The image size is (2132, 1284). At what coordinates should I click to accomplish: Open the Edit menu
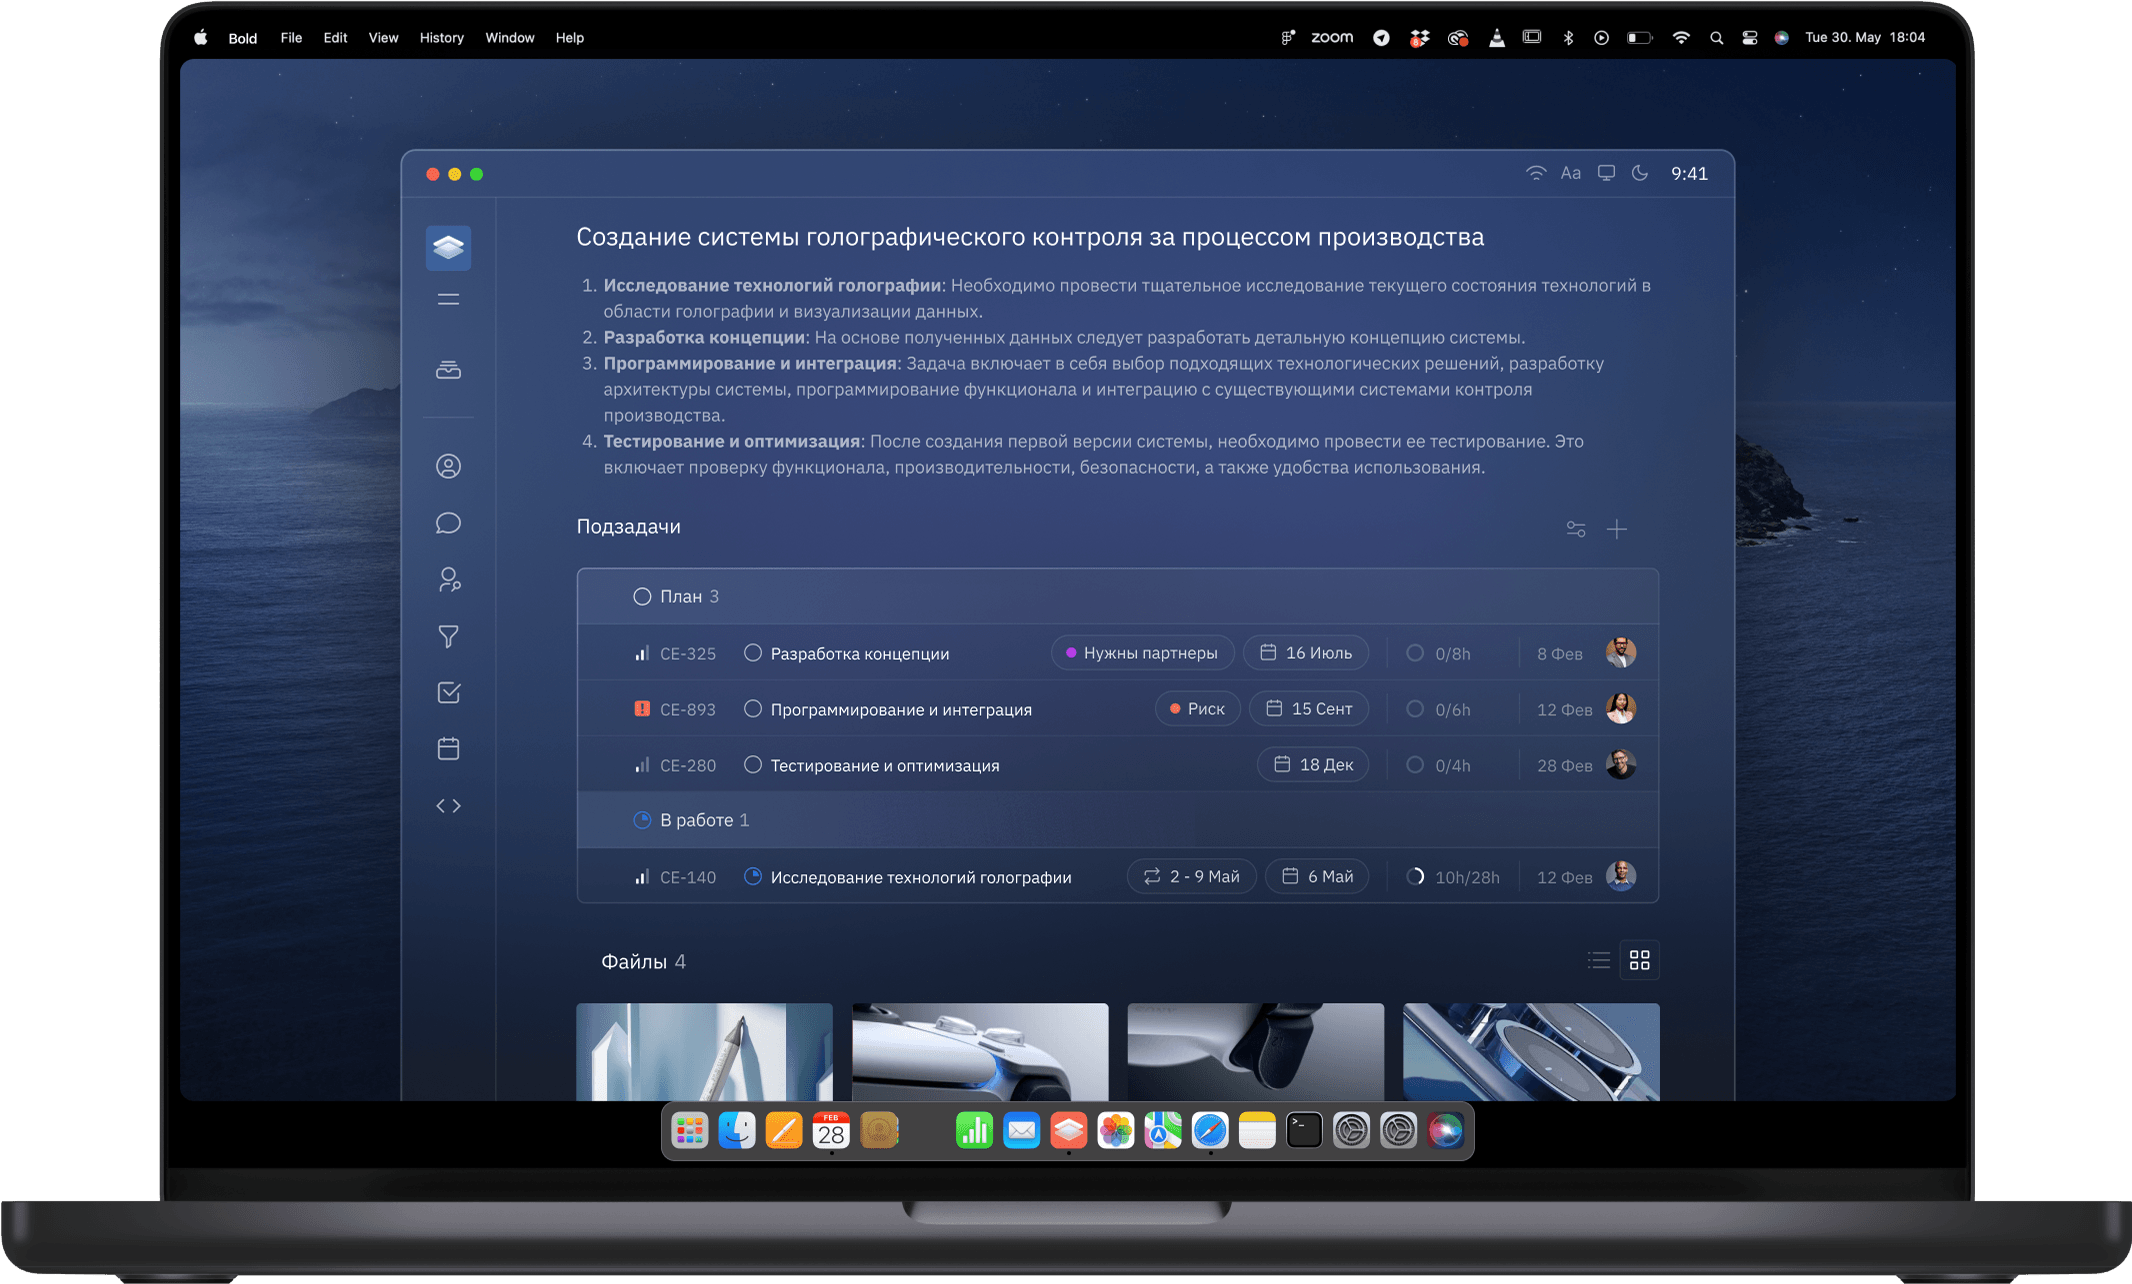point(335,38)
